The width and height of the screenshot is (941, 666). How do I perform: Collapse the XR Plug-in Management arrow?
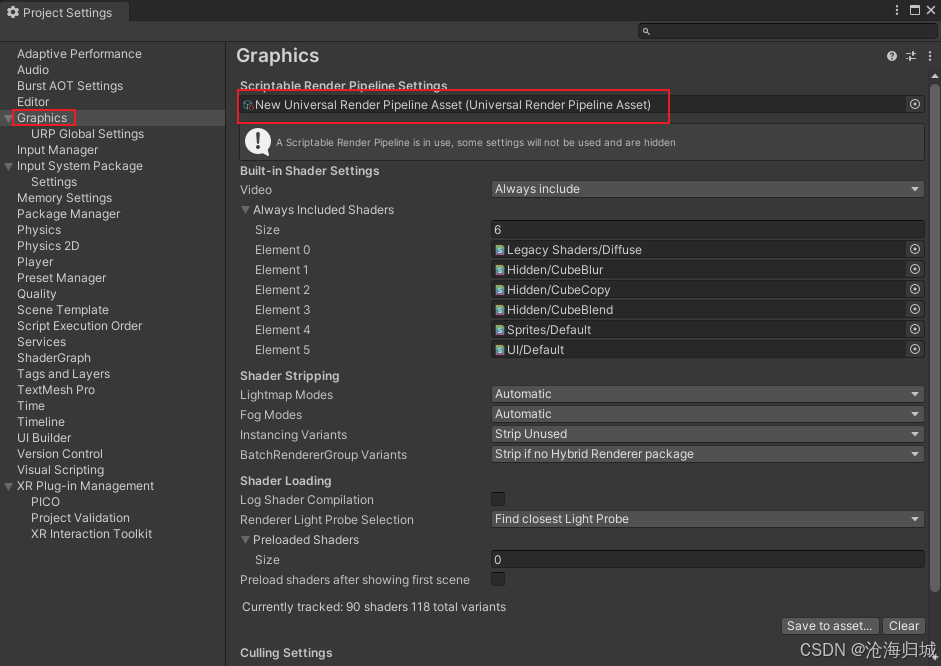[x=8, y=486]
